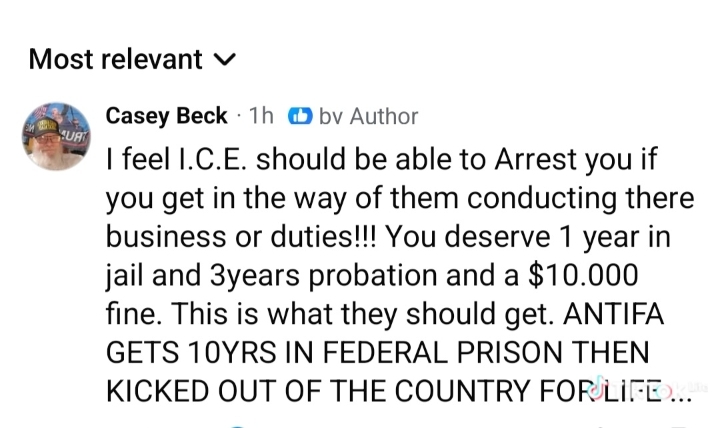The height and width of the screenshot is (428, 720).
Task: Click the "I.C.E." text in the comment
Action: [212, 160]
